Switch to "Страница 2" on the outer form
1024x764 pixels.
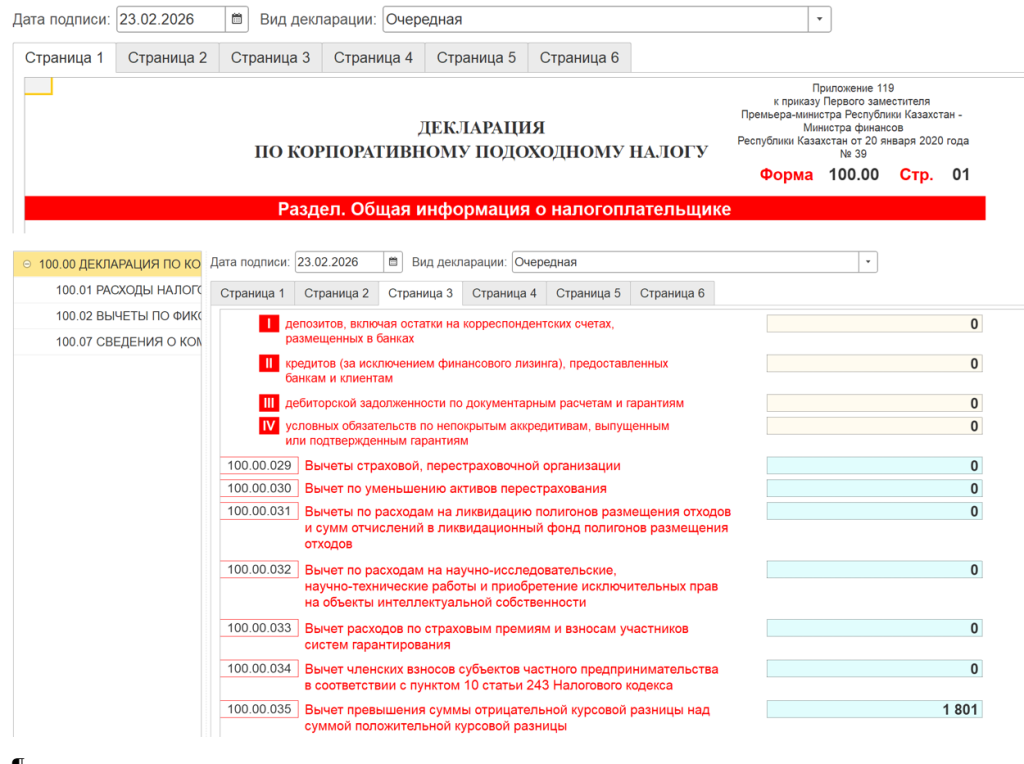pos(166,57)
